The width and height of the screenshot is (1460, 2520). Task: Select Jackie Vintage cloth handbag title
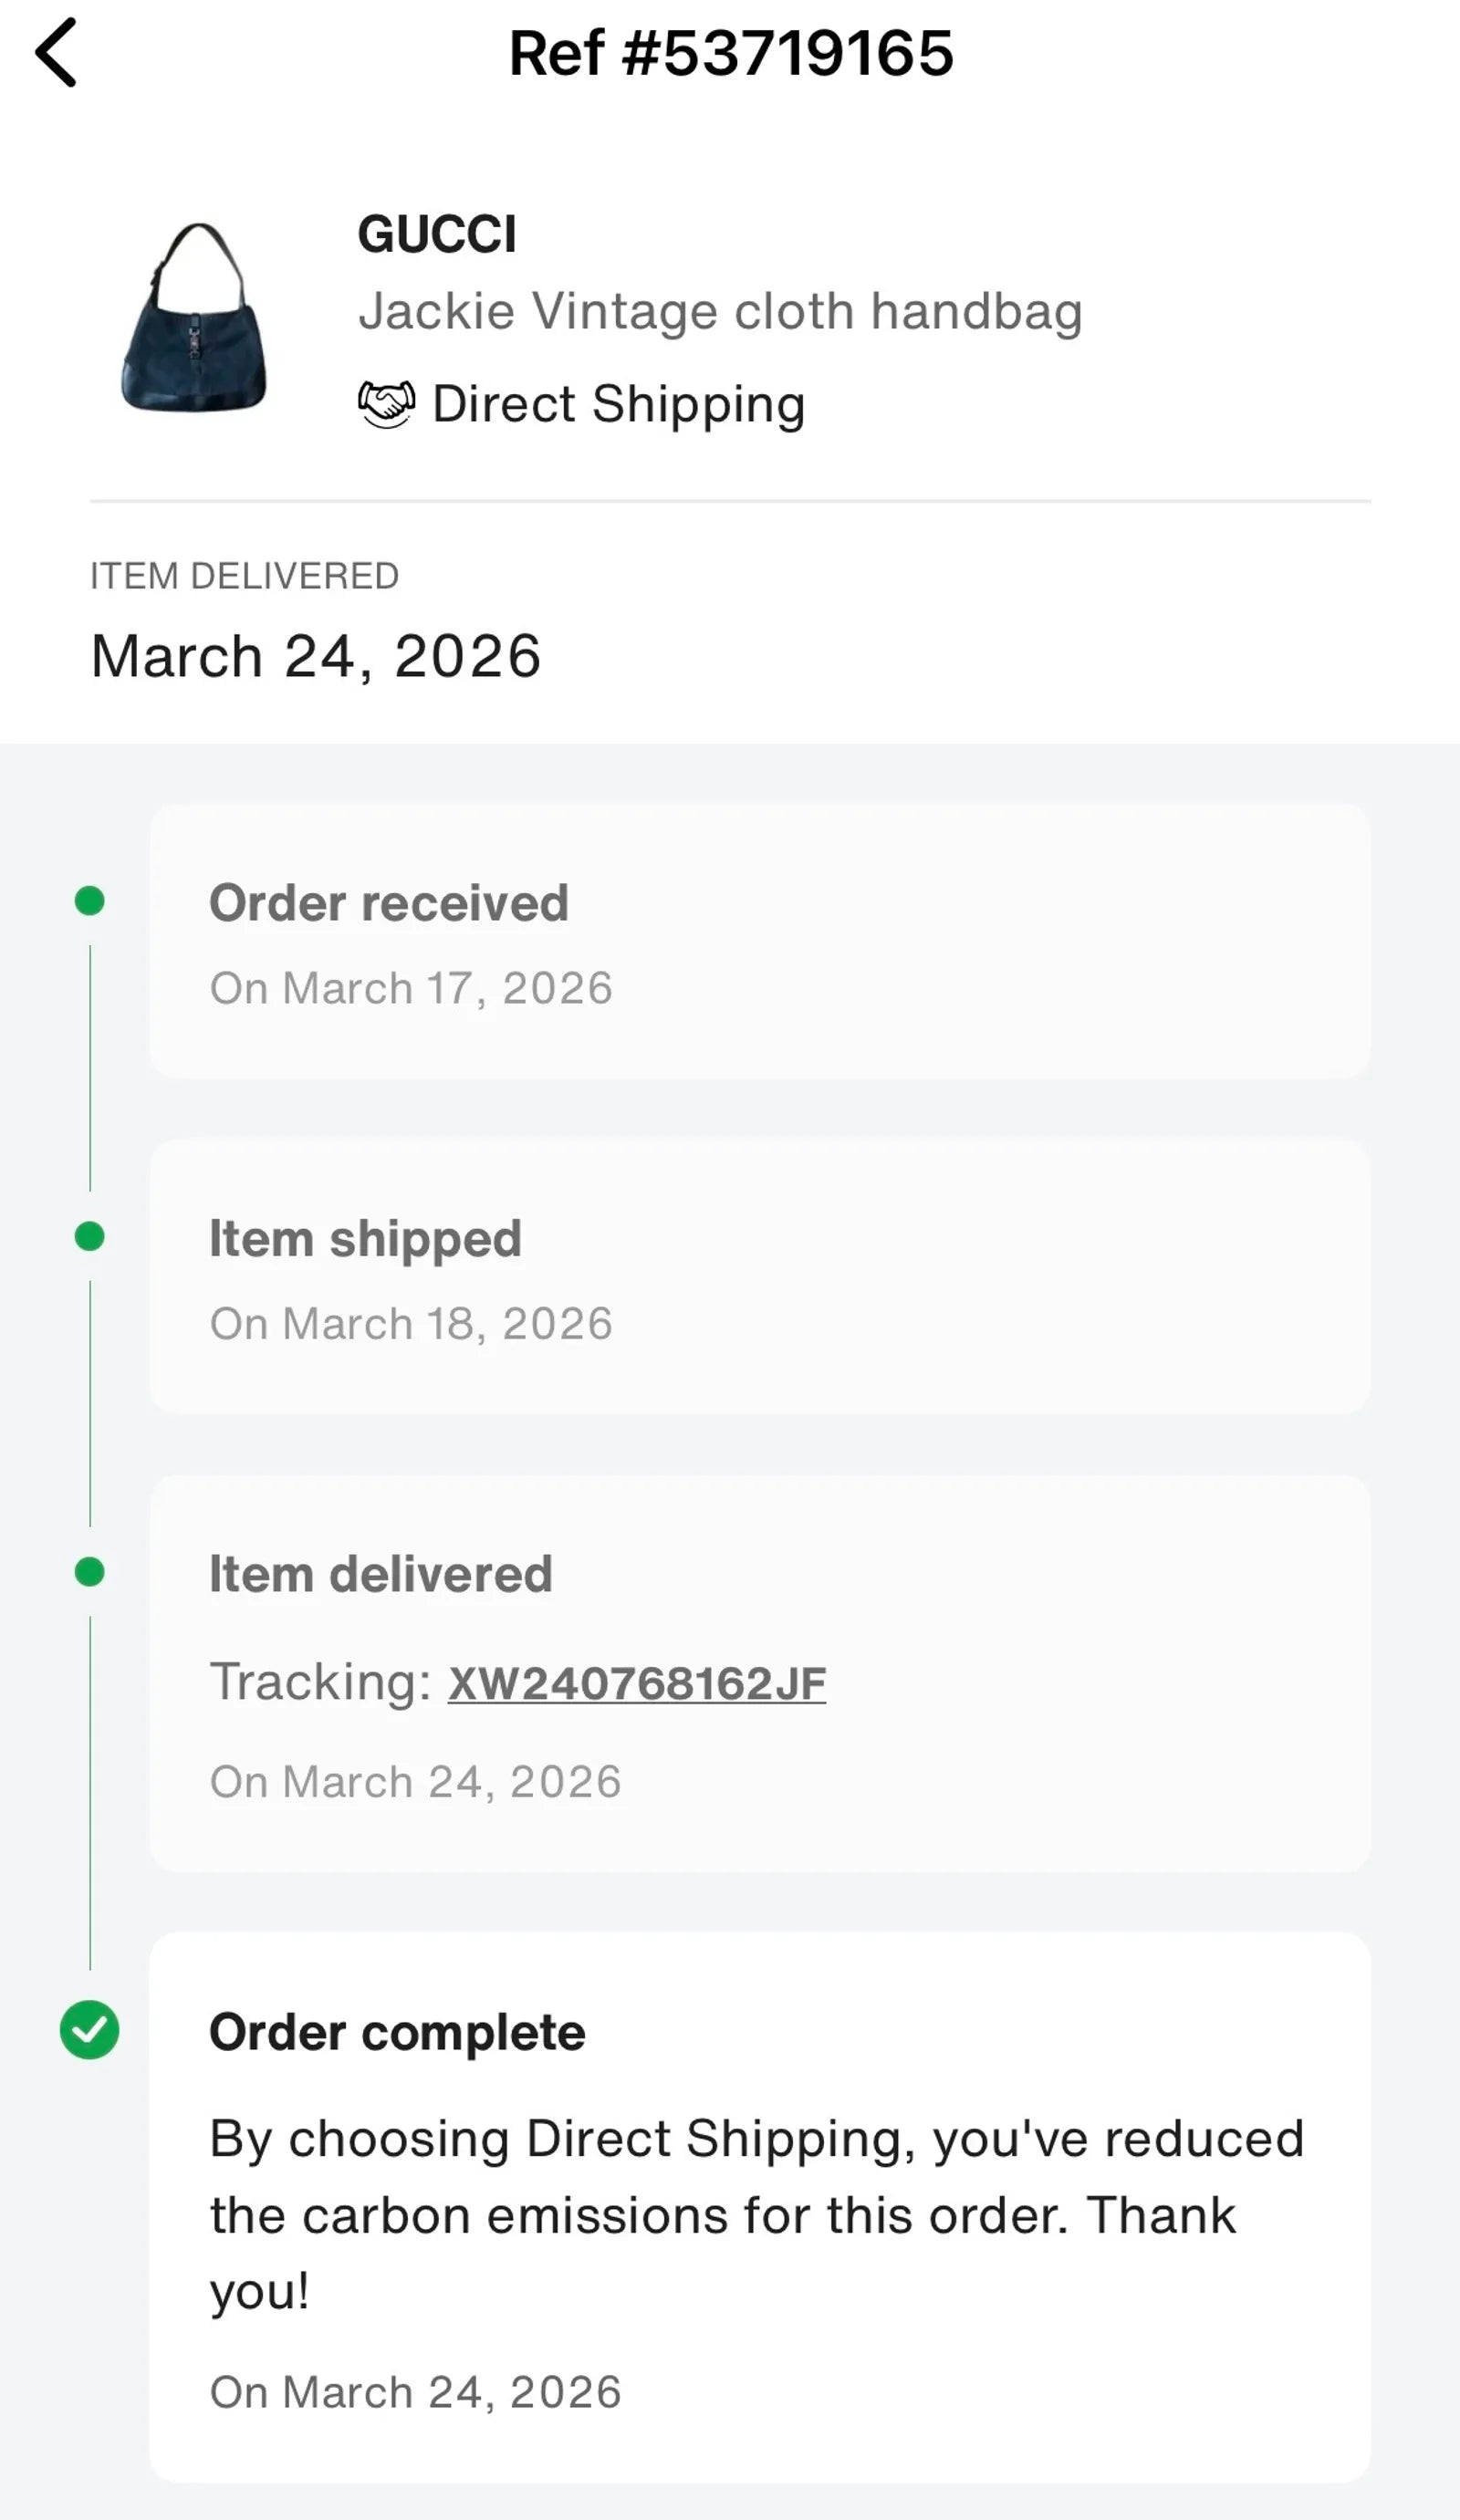click(x=720, y=311)
